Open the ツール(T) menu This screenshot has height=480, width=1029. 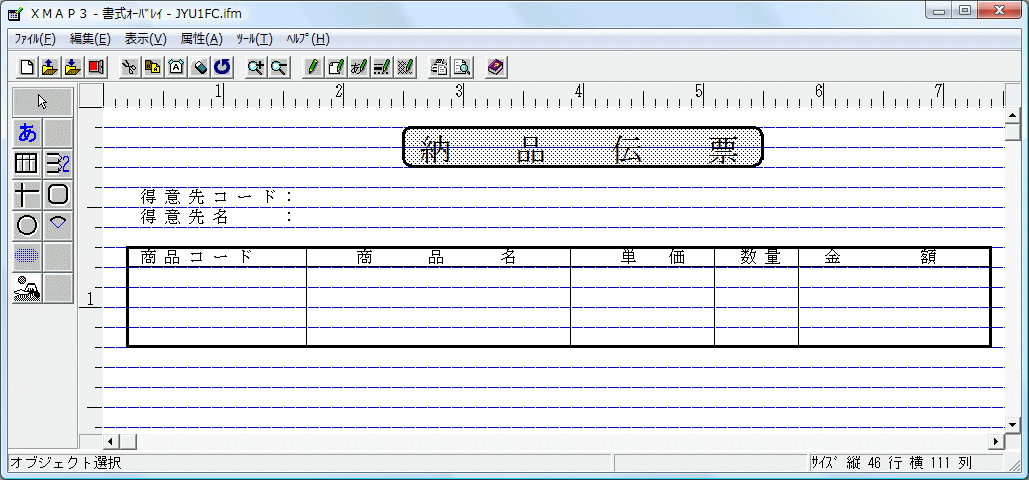[x=255, y=39]
